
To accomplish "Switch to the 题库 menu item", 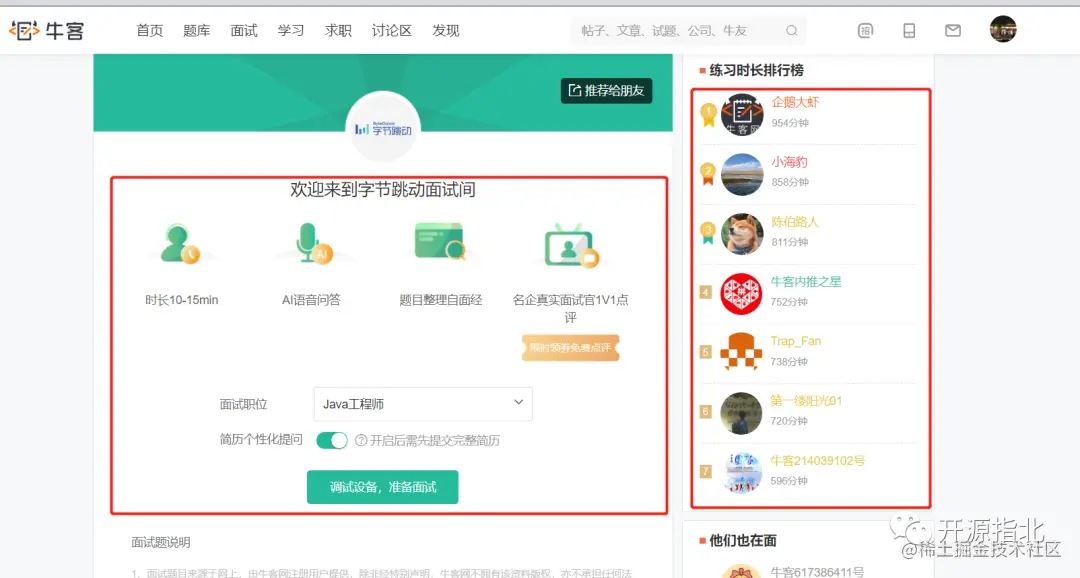I will tap(196, 31).
